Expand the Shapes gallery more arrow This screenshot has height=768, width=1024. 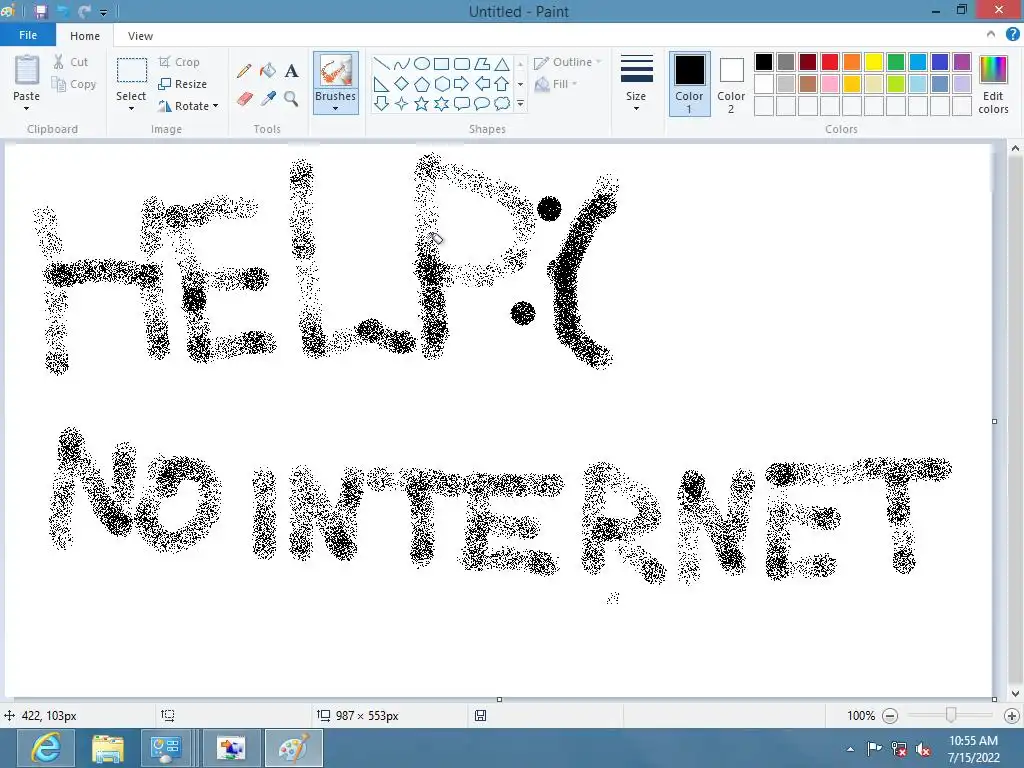[520, 104]
